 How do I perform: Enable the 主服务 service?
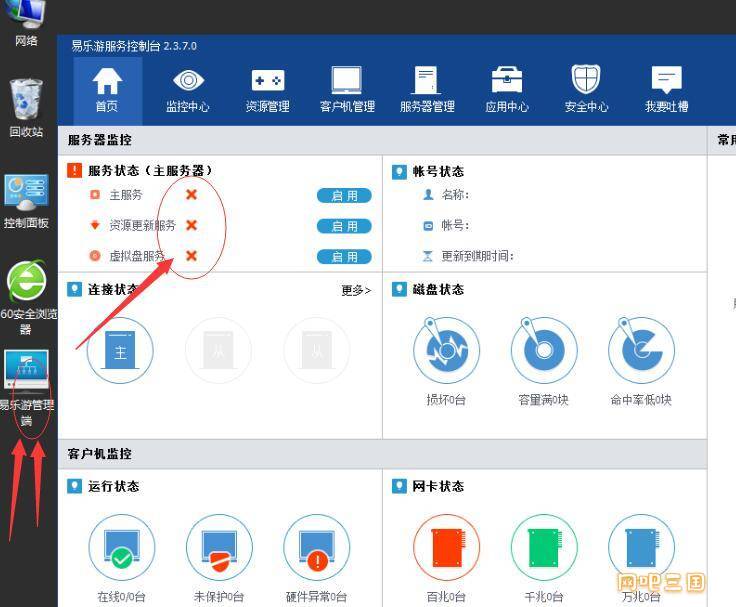344,196
